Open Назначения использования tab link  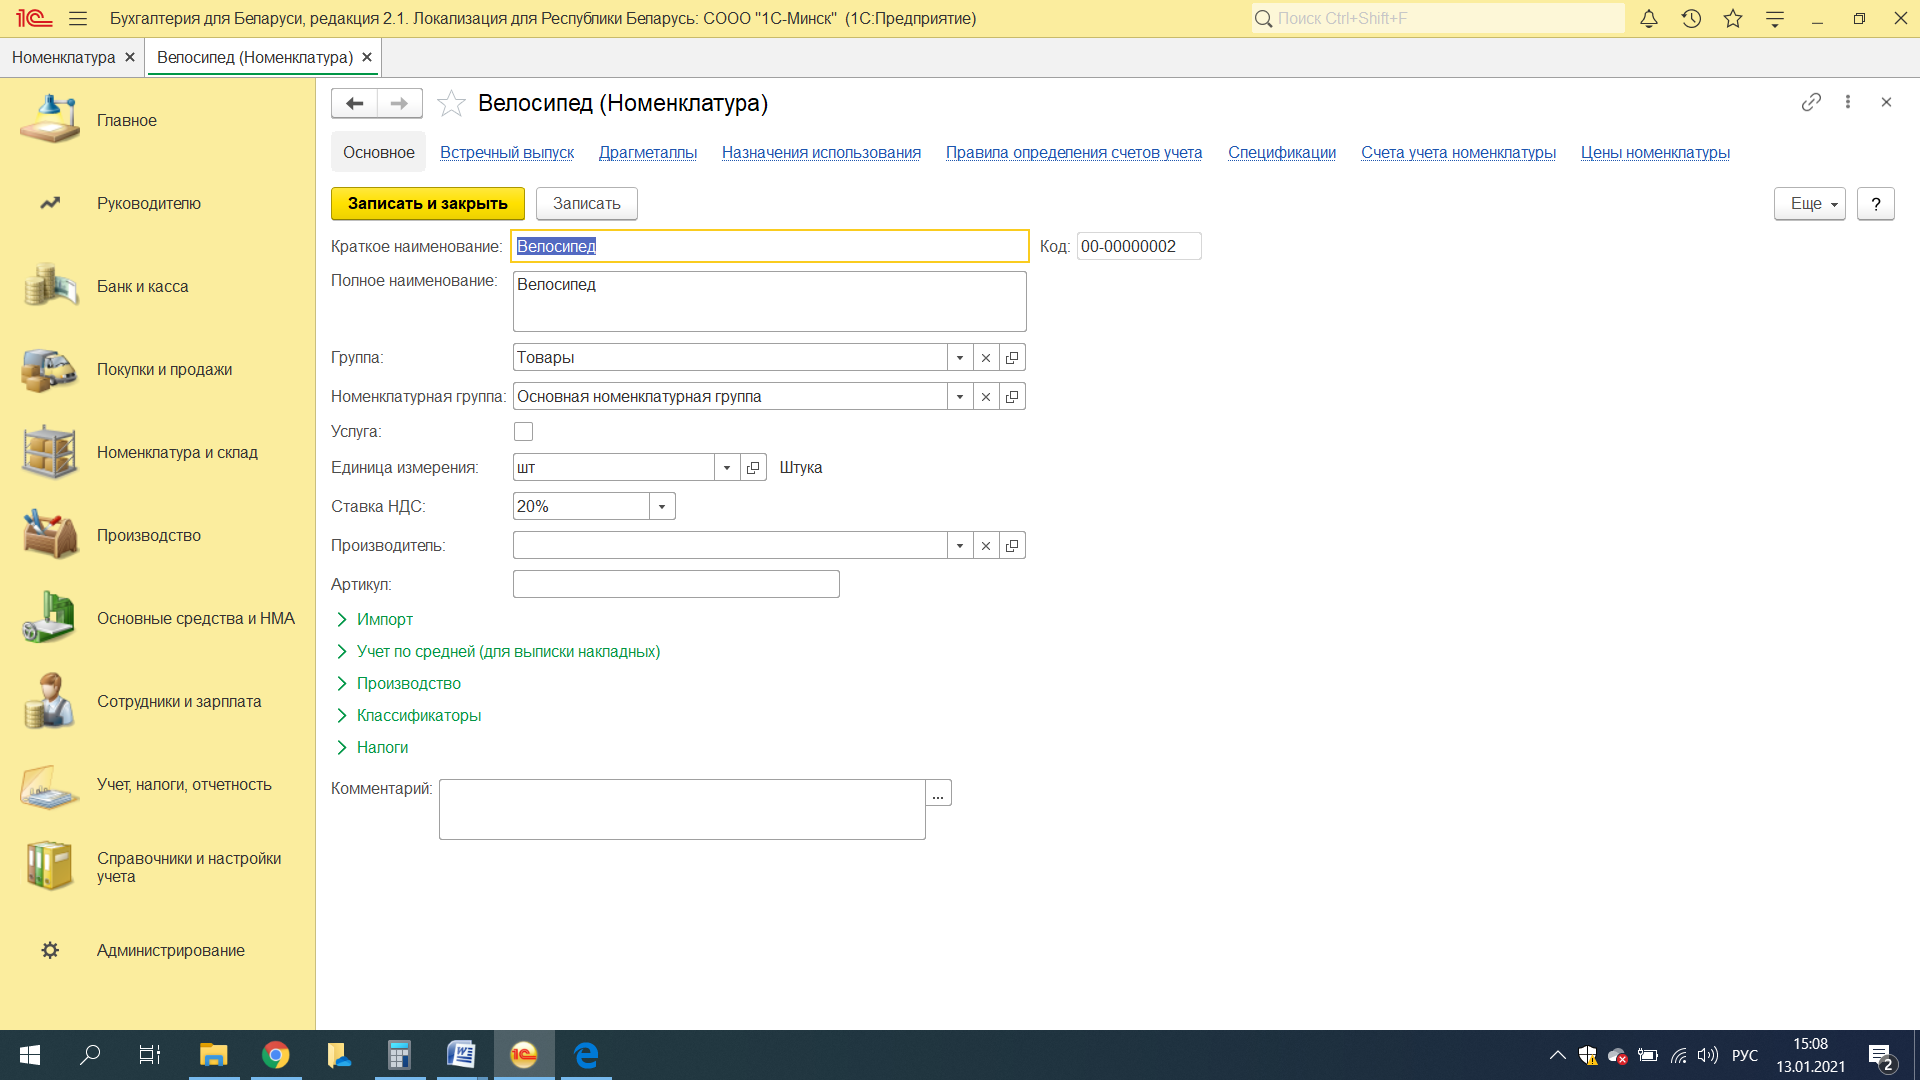pyautogui.click(x=821, y=152)
